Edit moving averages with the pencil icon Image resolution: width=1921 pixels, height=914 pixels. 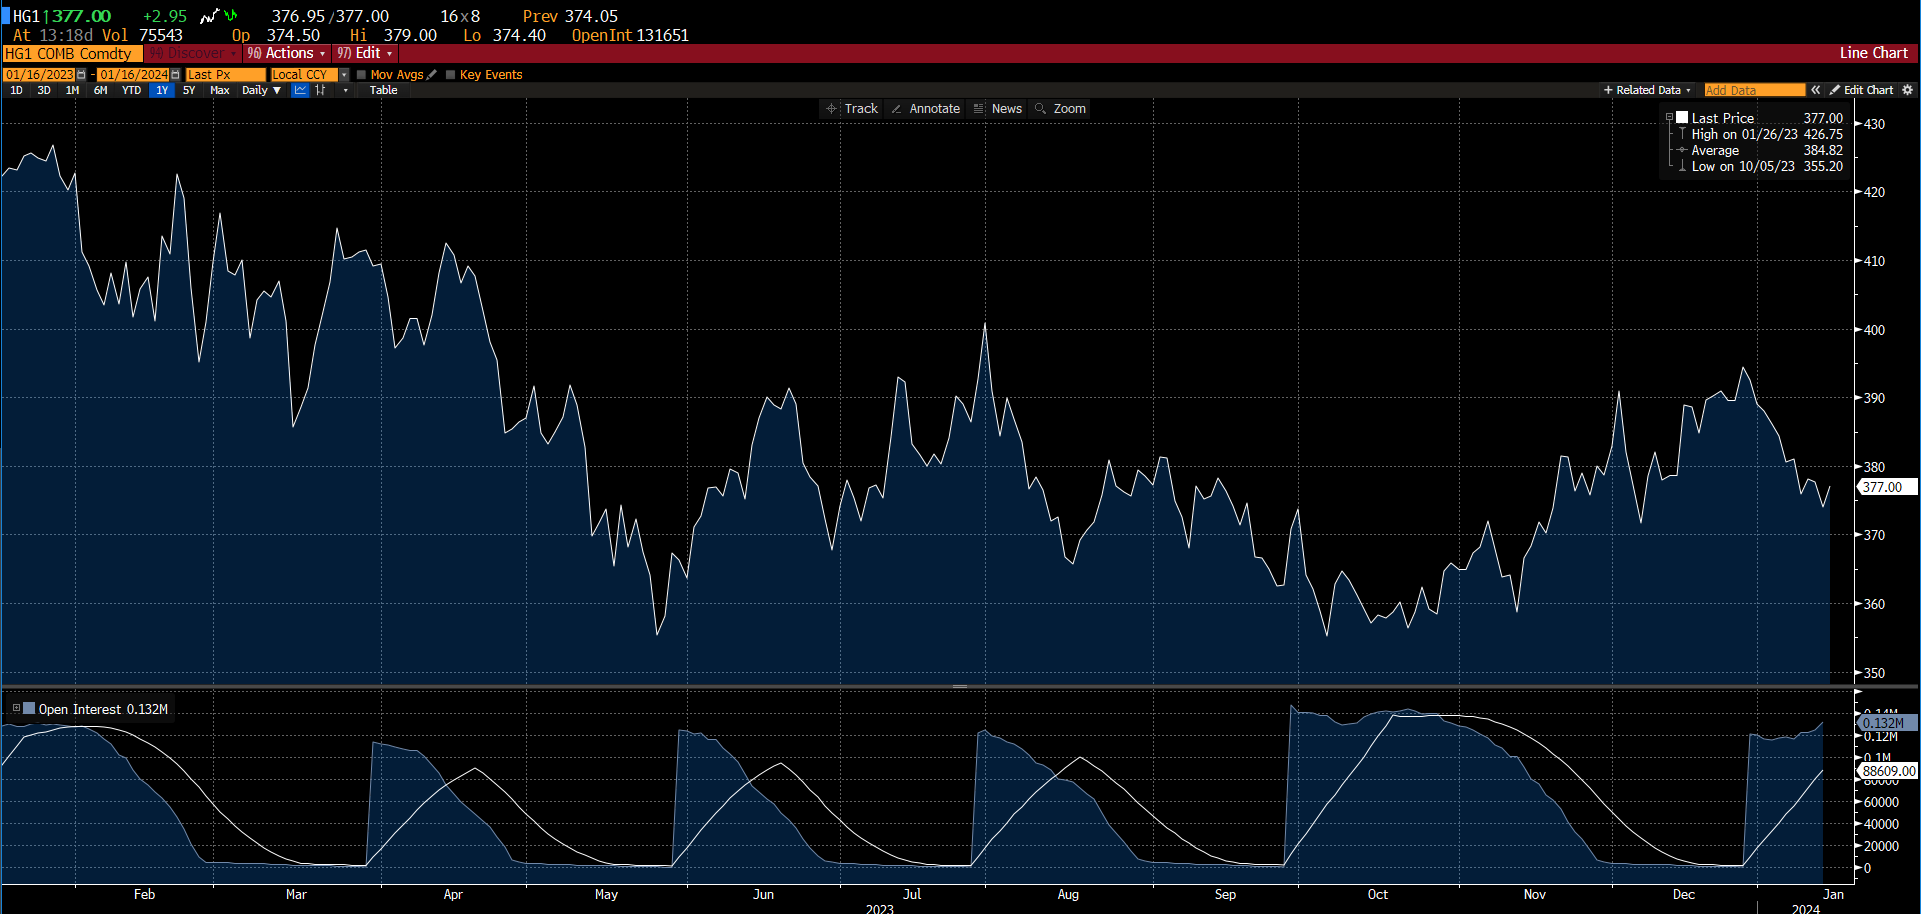tap(432, 75)
